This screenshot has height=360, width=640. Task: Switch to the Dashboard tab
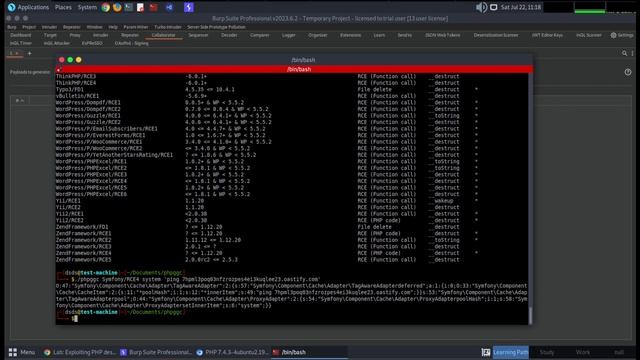coord(20,35)
